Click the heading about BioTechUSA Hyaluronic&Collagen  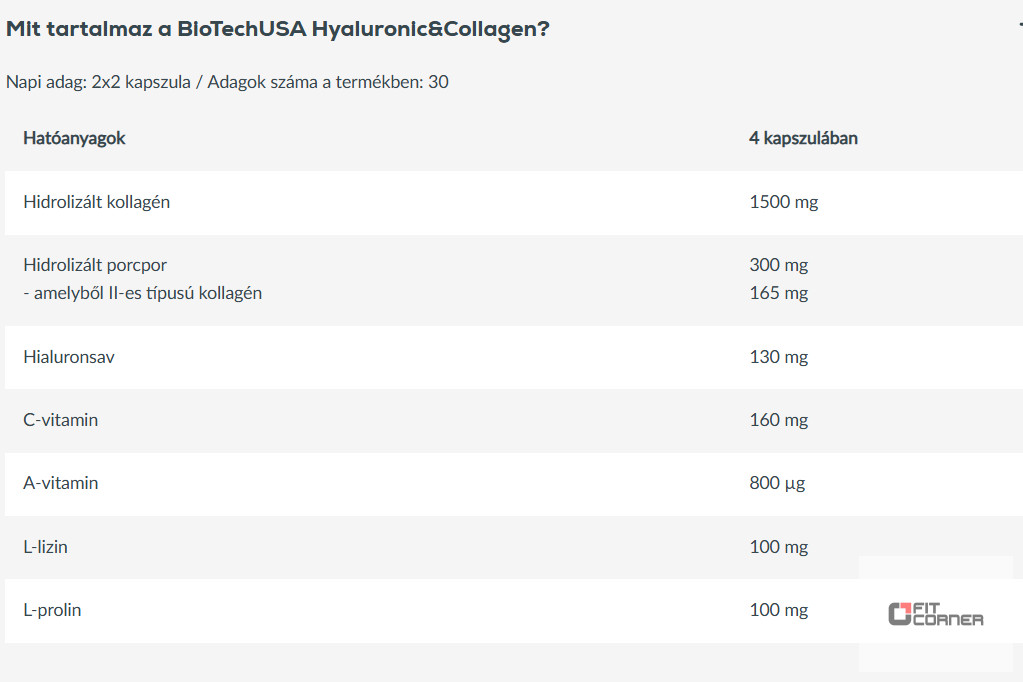(x=278, y=29)
